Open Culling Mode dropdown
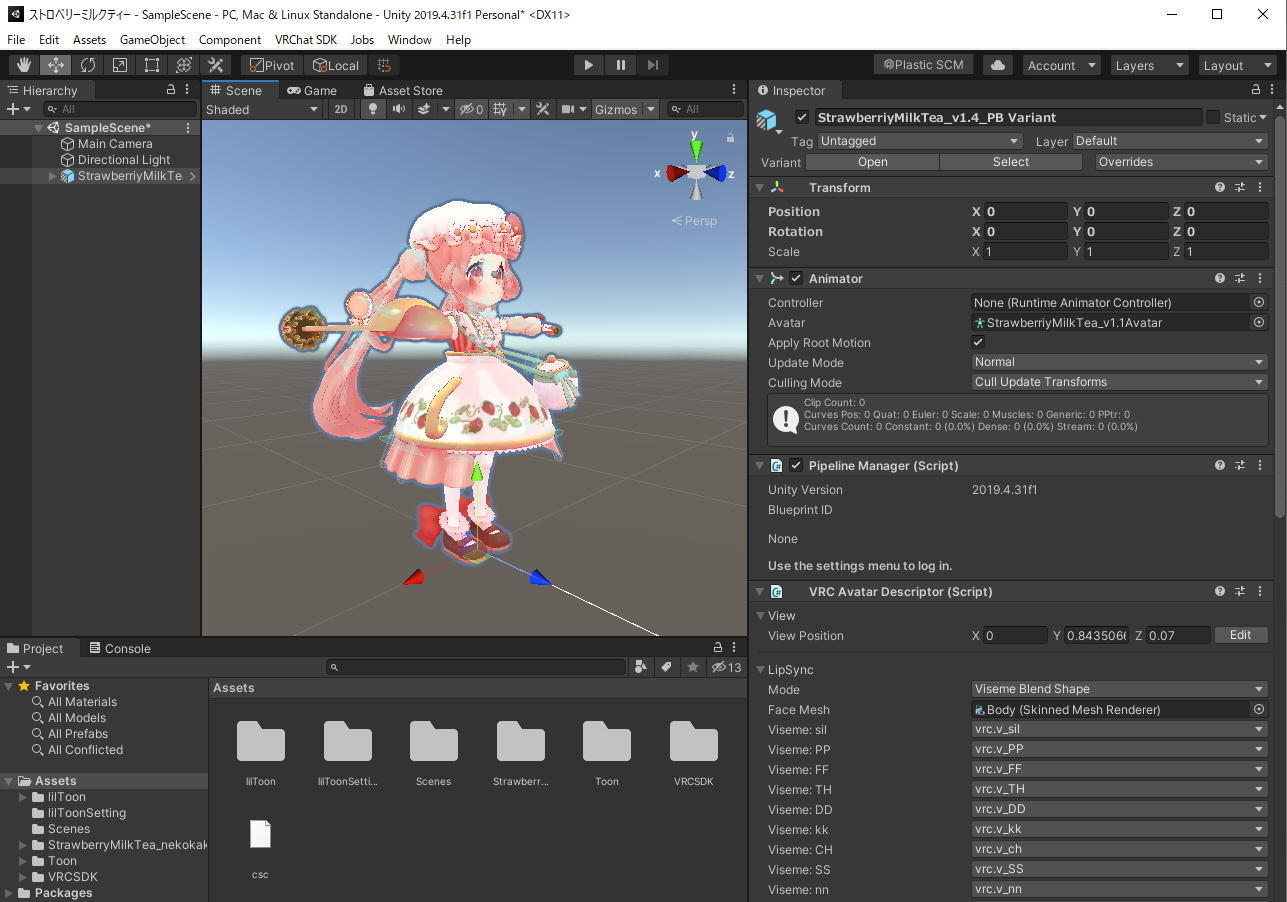This screenshot has height=902, width=1287. (1119, 382)
